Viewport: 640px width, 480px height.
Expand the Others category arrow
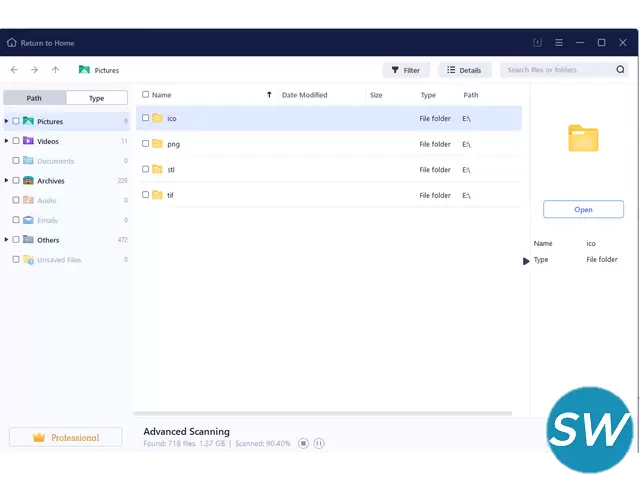(6, 240)
